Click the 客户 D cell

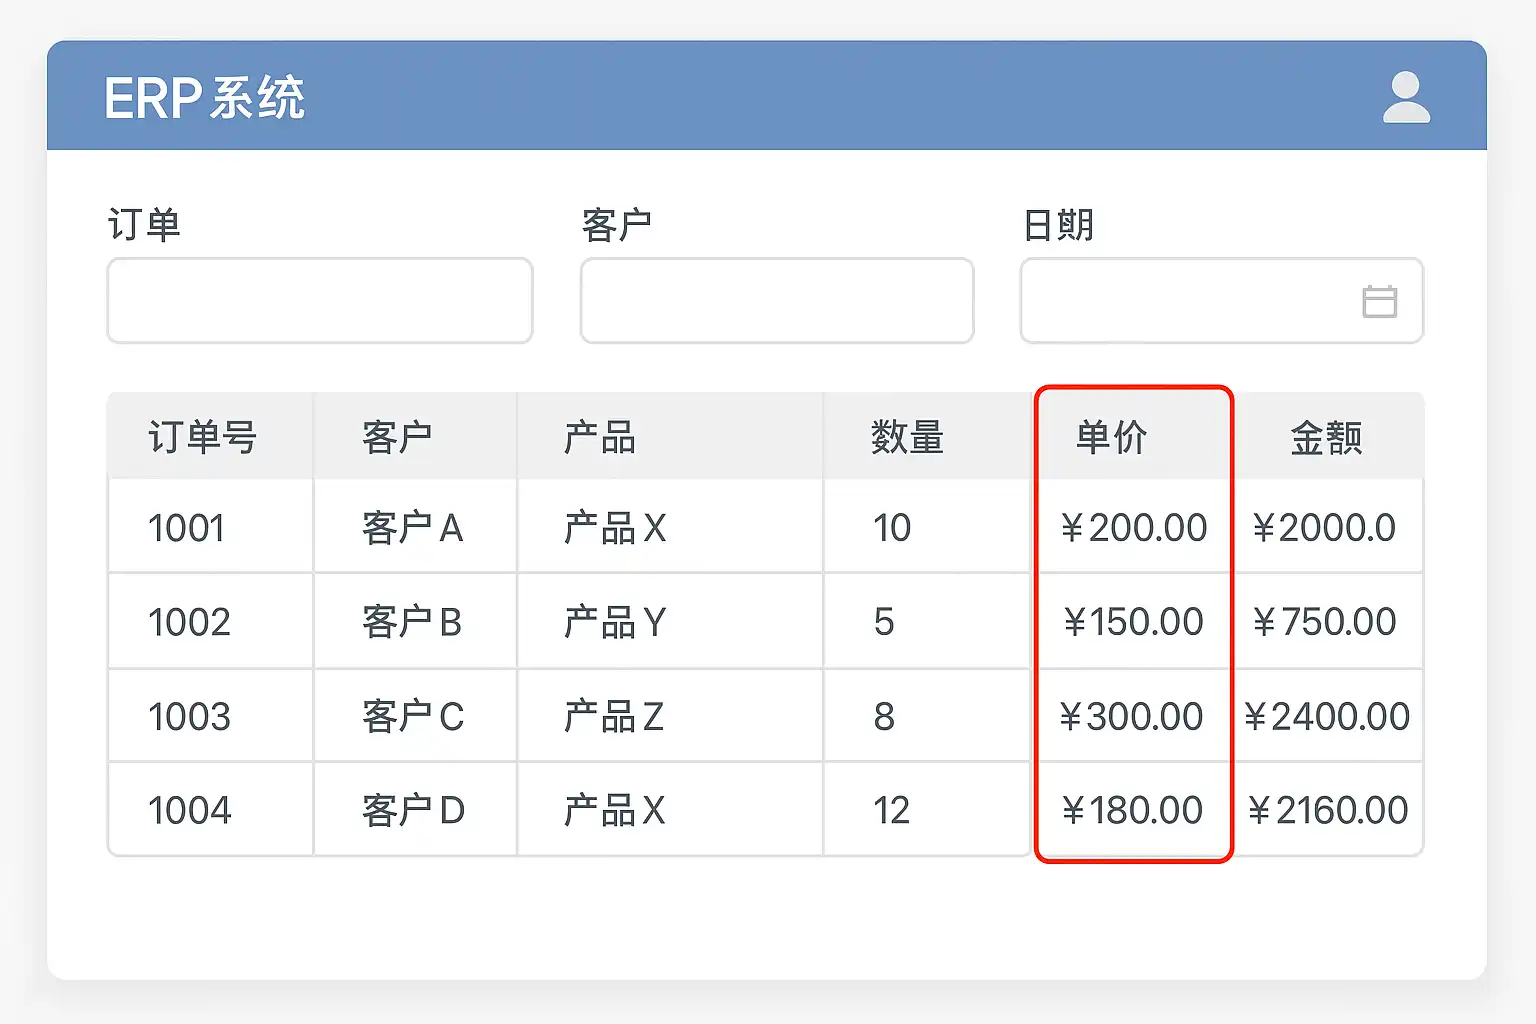click(413, 810)
